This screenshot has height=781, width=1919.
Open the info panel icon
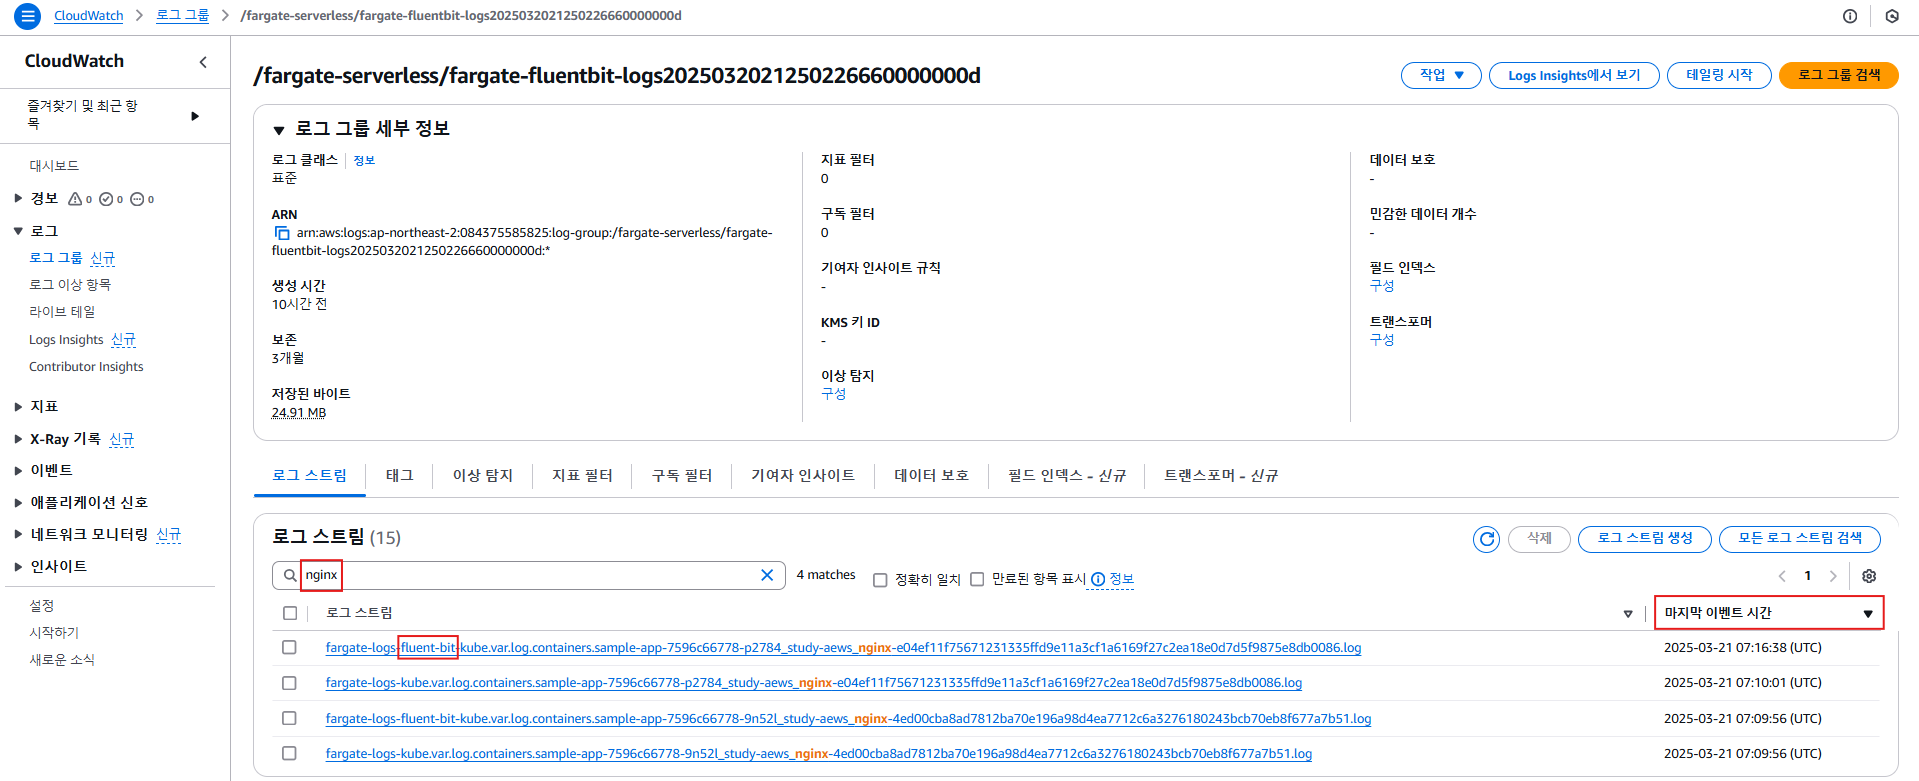[x=1850, y=16]
